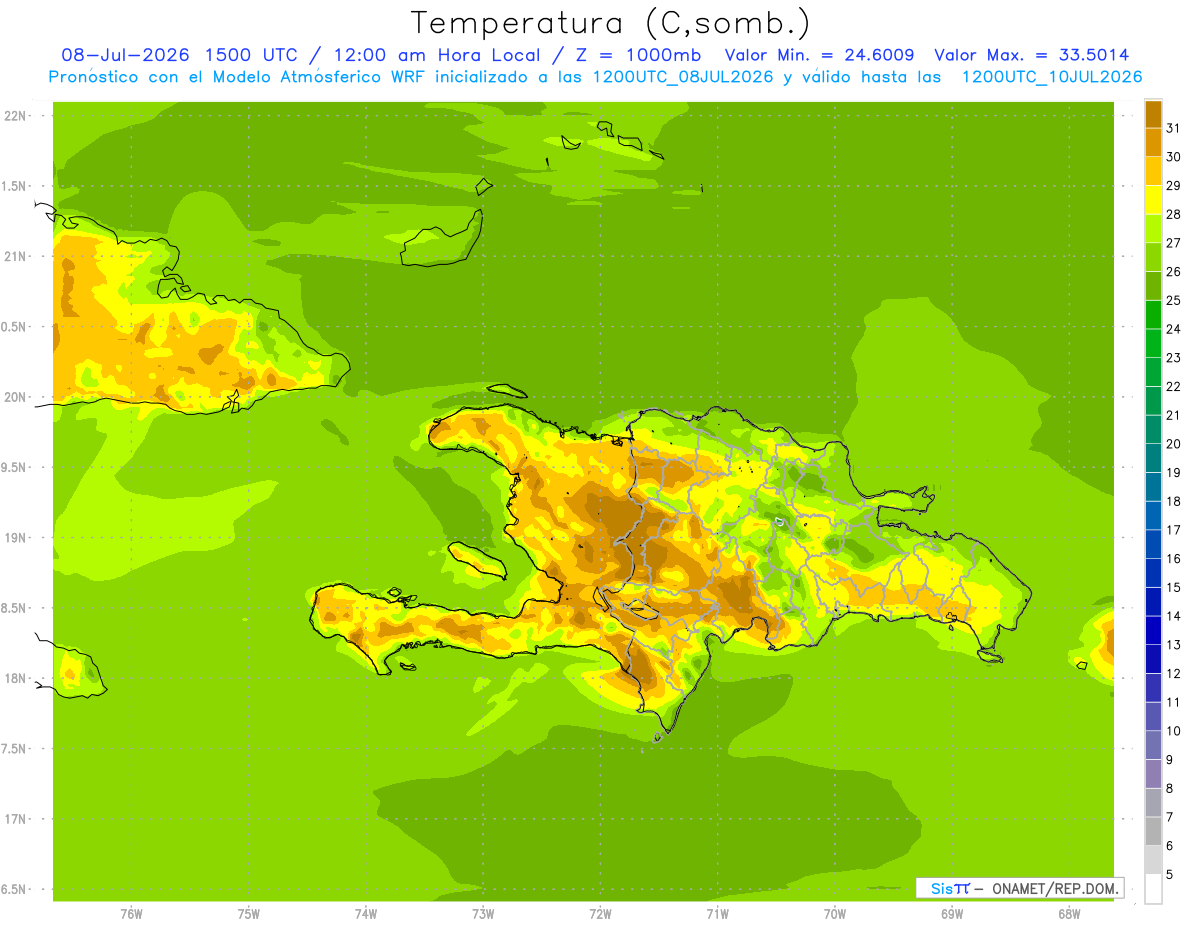This screenshot has width=1200, height=927.
Task: Click the legend band between 20 and 21
Action: [x=1153, y=429]
